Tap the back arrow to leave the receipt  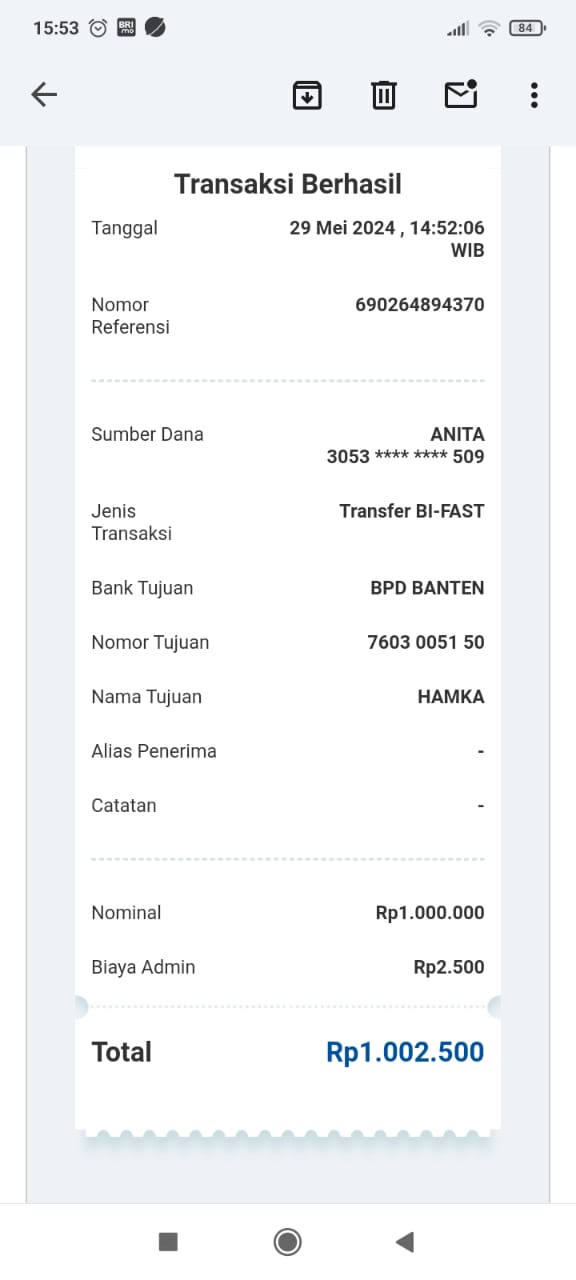click(x=43, y=94)
